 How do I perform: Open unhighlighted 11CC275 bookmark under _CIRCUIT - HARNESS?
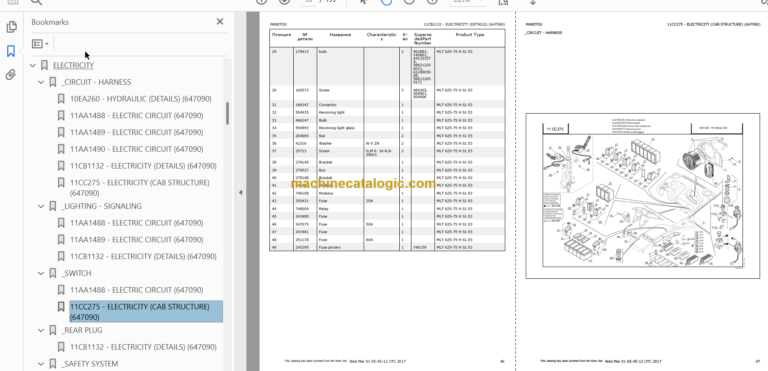(x=140, y=188)
